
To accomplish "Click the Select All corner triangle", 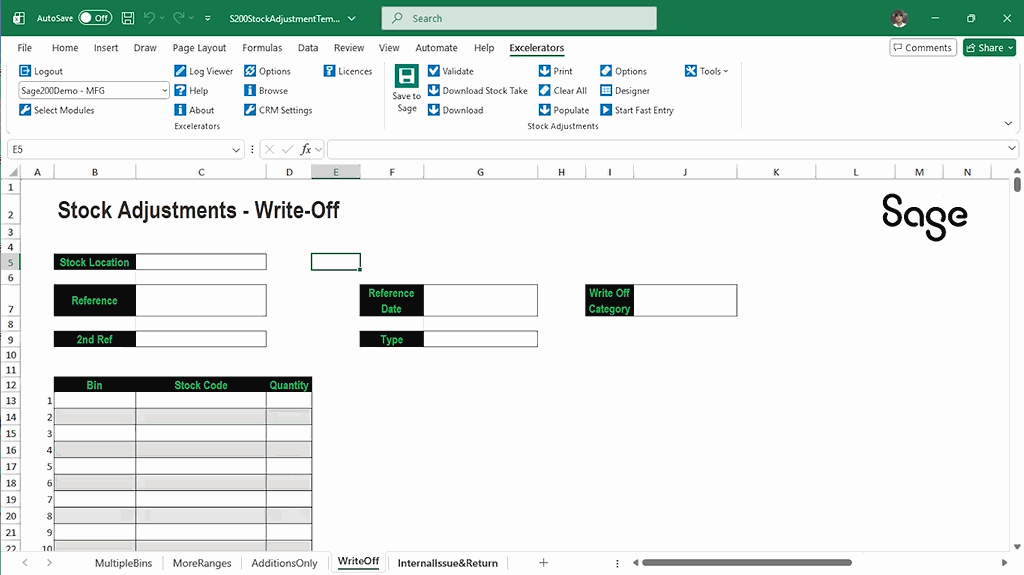I will 13,172.
